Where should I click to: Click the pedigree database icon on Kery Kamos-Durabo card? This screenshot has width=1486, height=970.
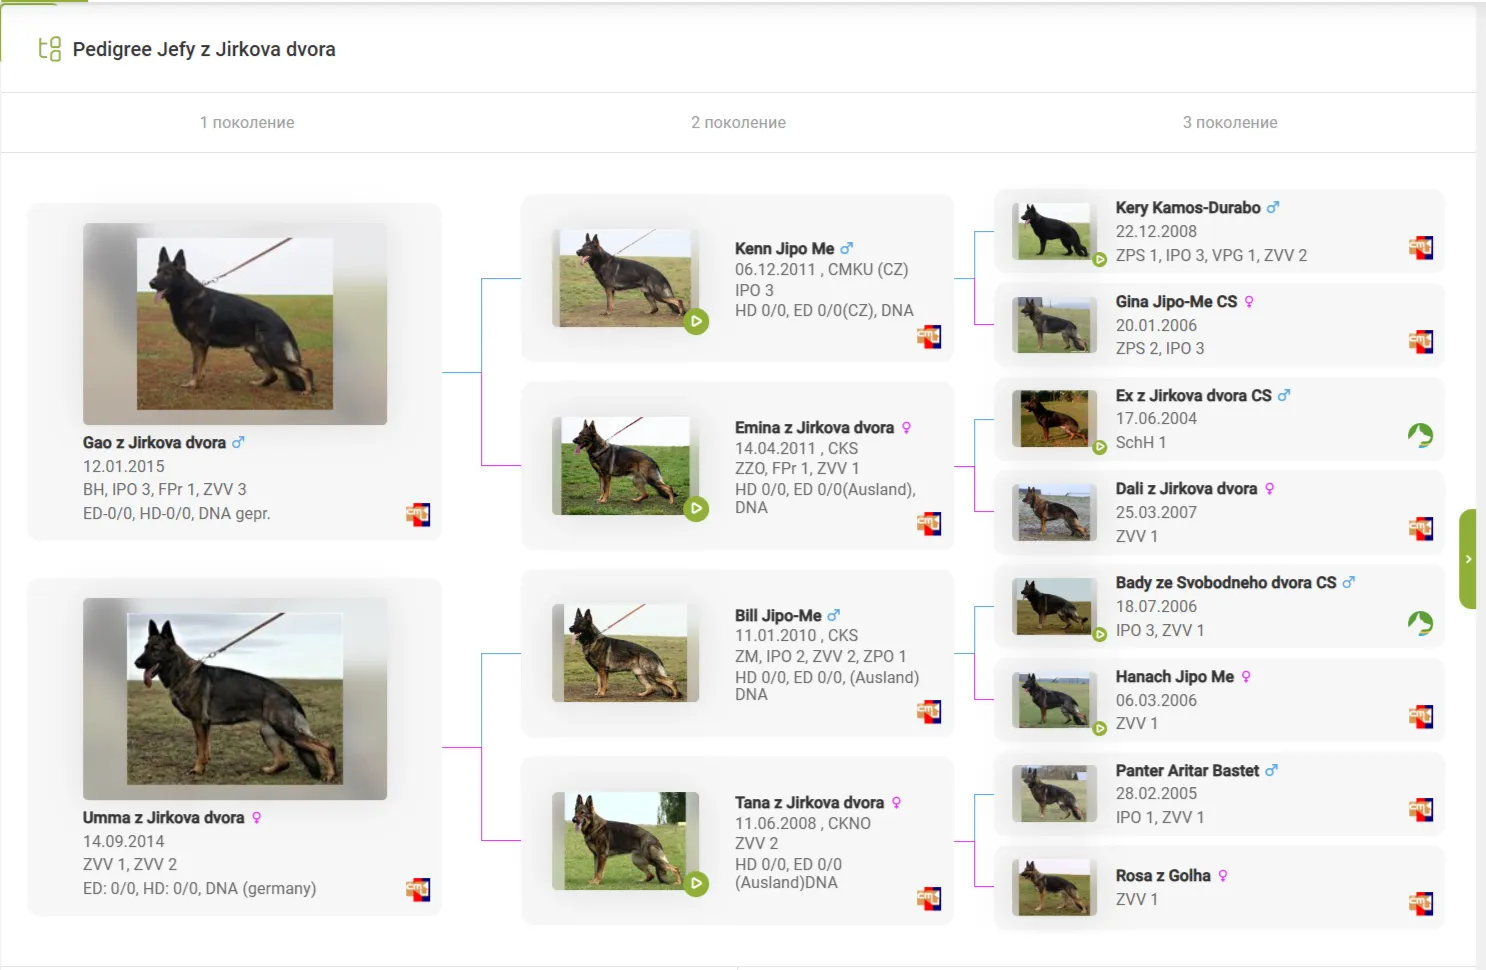[1420, 247]
